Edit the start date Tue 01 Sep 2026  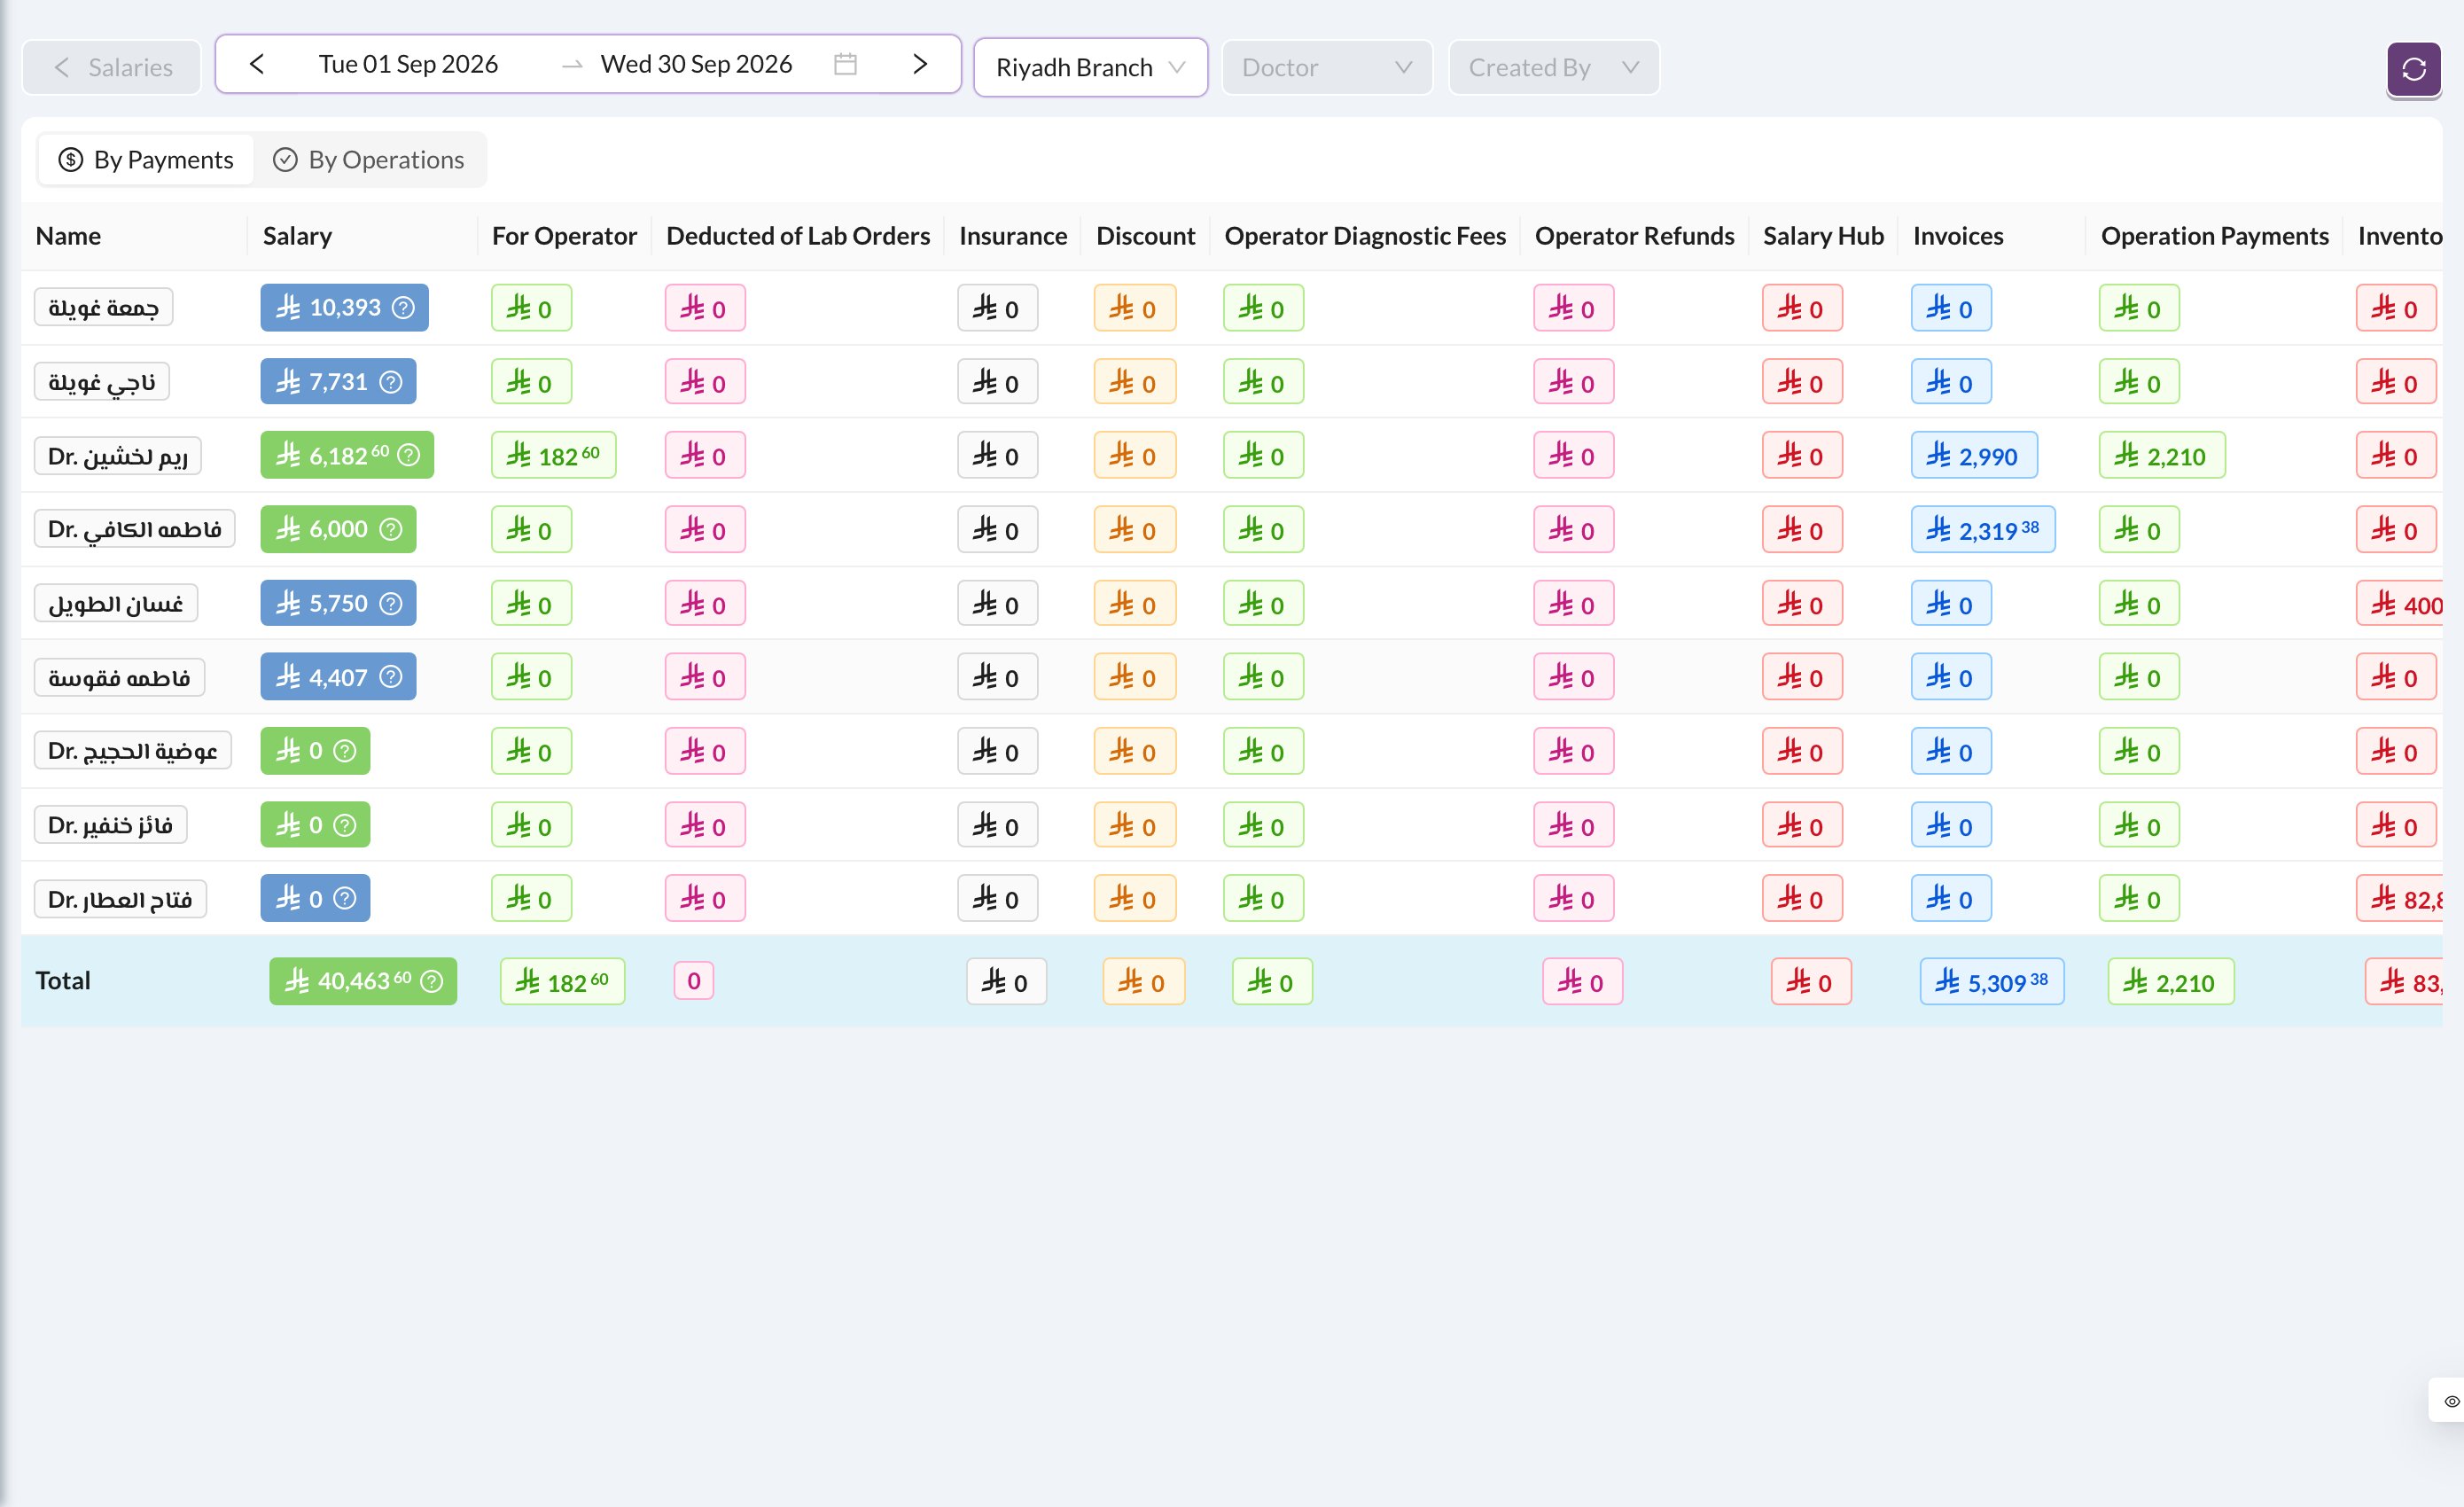point(408,64)
